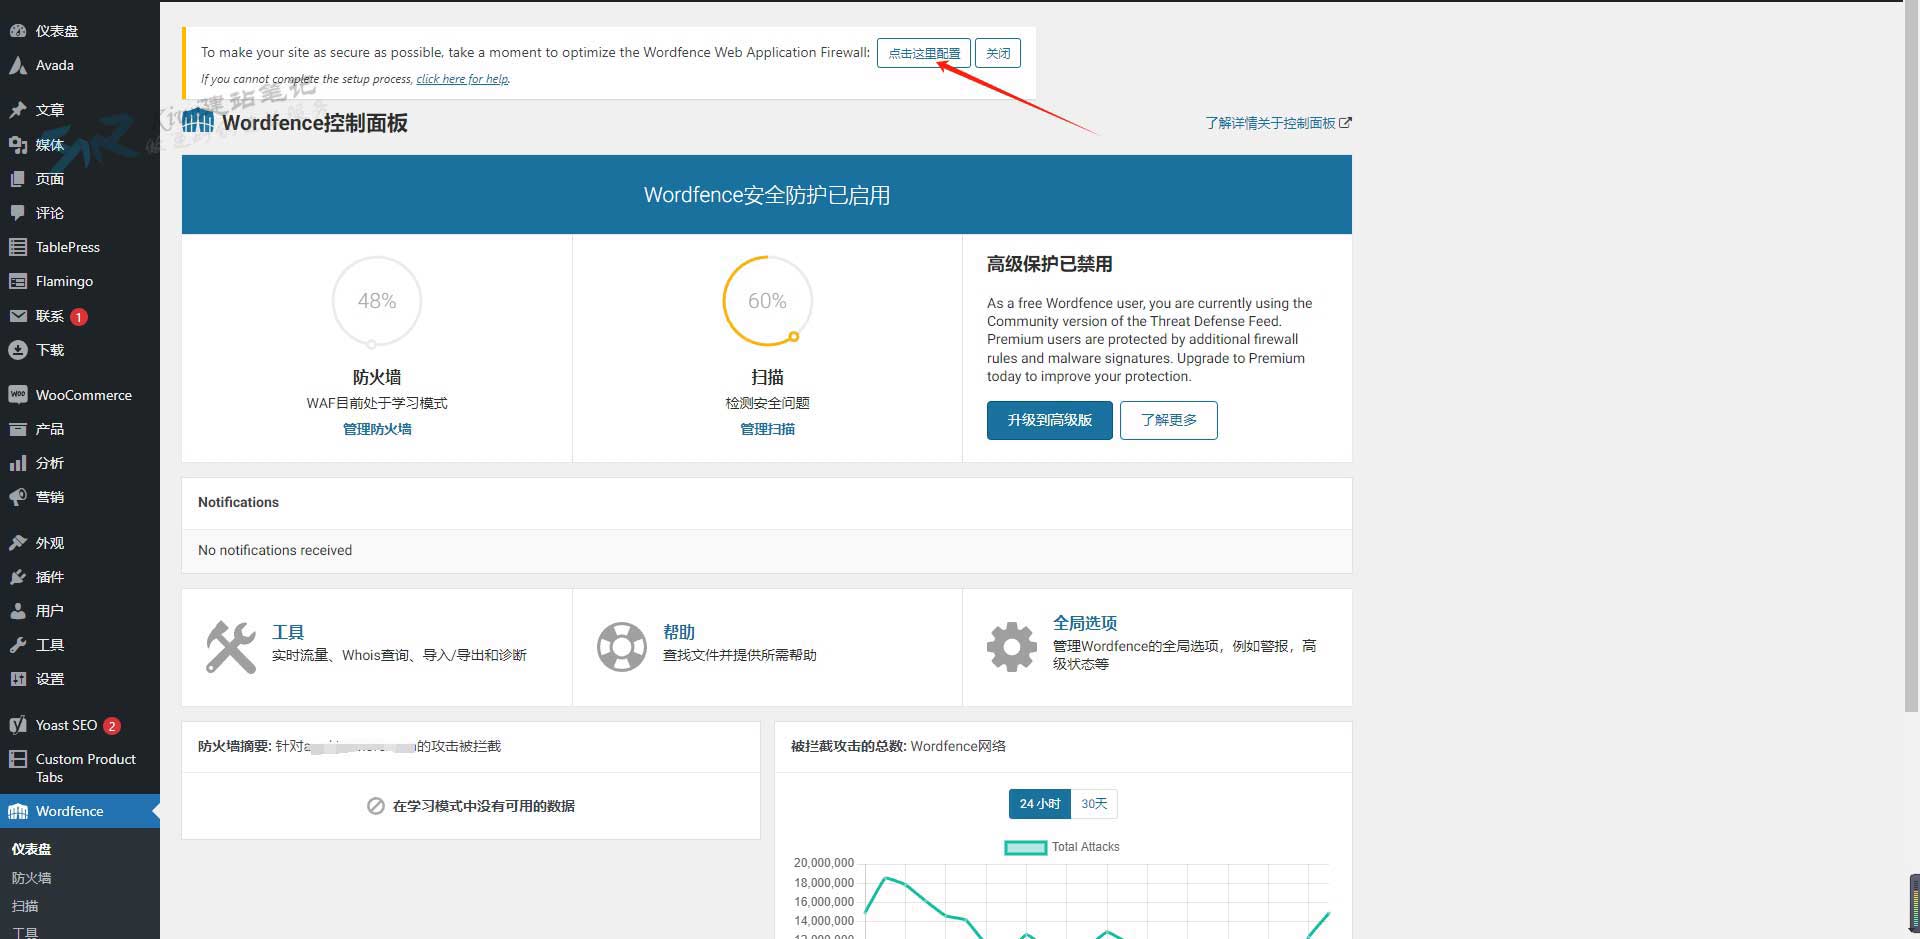Click the crossed tools icon in 工具 card

coord(231,647)
